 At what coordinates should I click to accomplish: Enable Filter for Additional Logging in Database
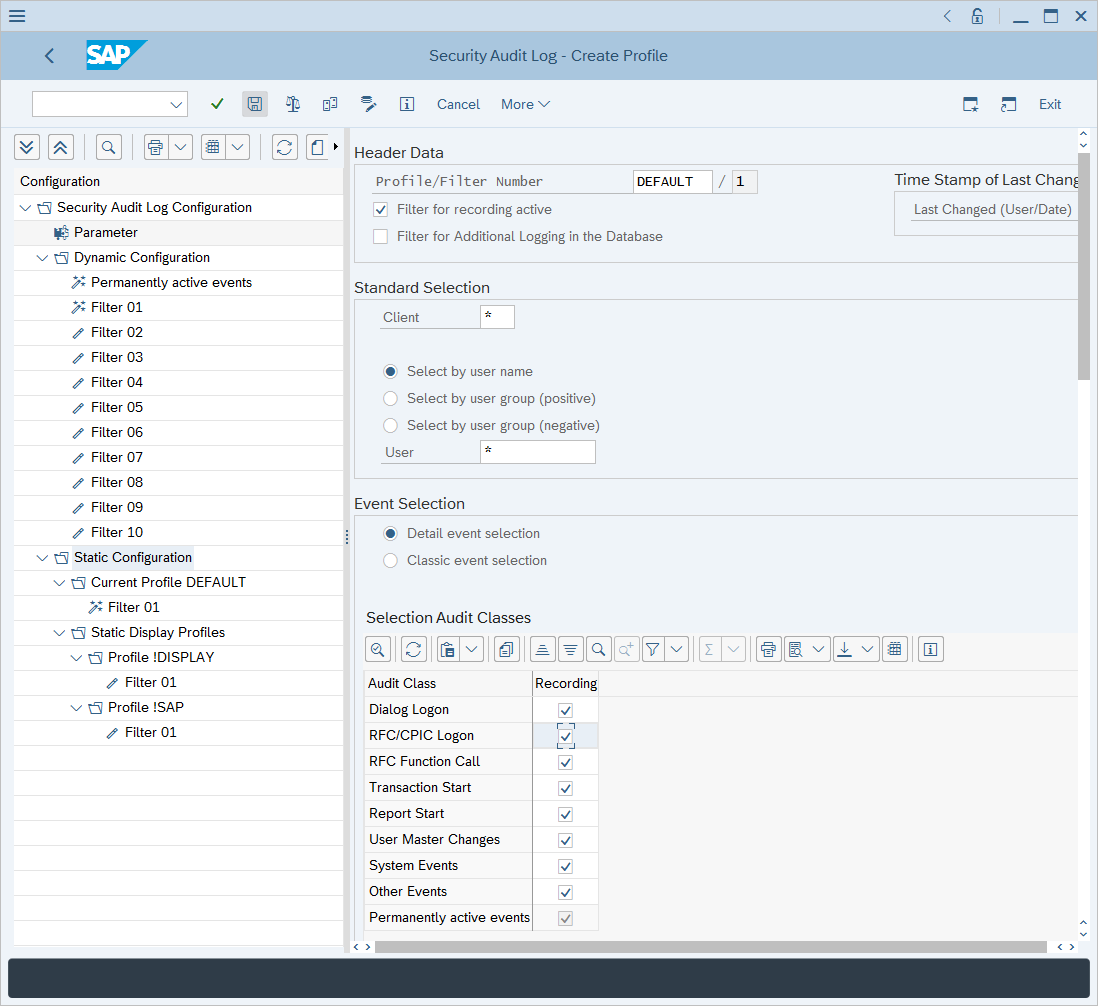coord(380,237)
